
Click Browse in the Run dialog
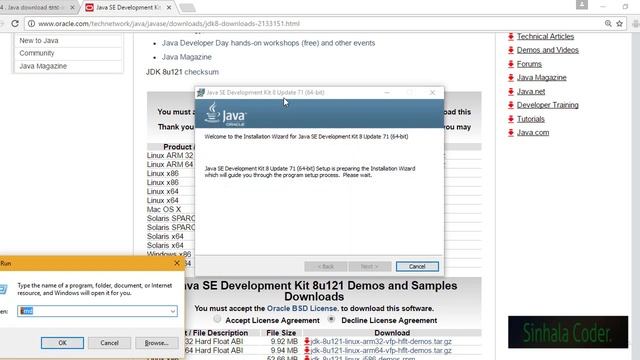tap(157, 343)
